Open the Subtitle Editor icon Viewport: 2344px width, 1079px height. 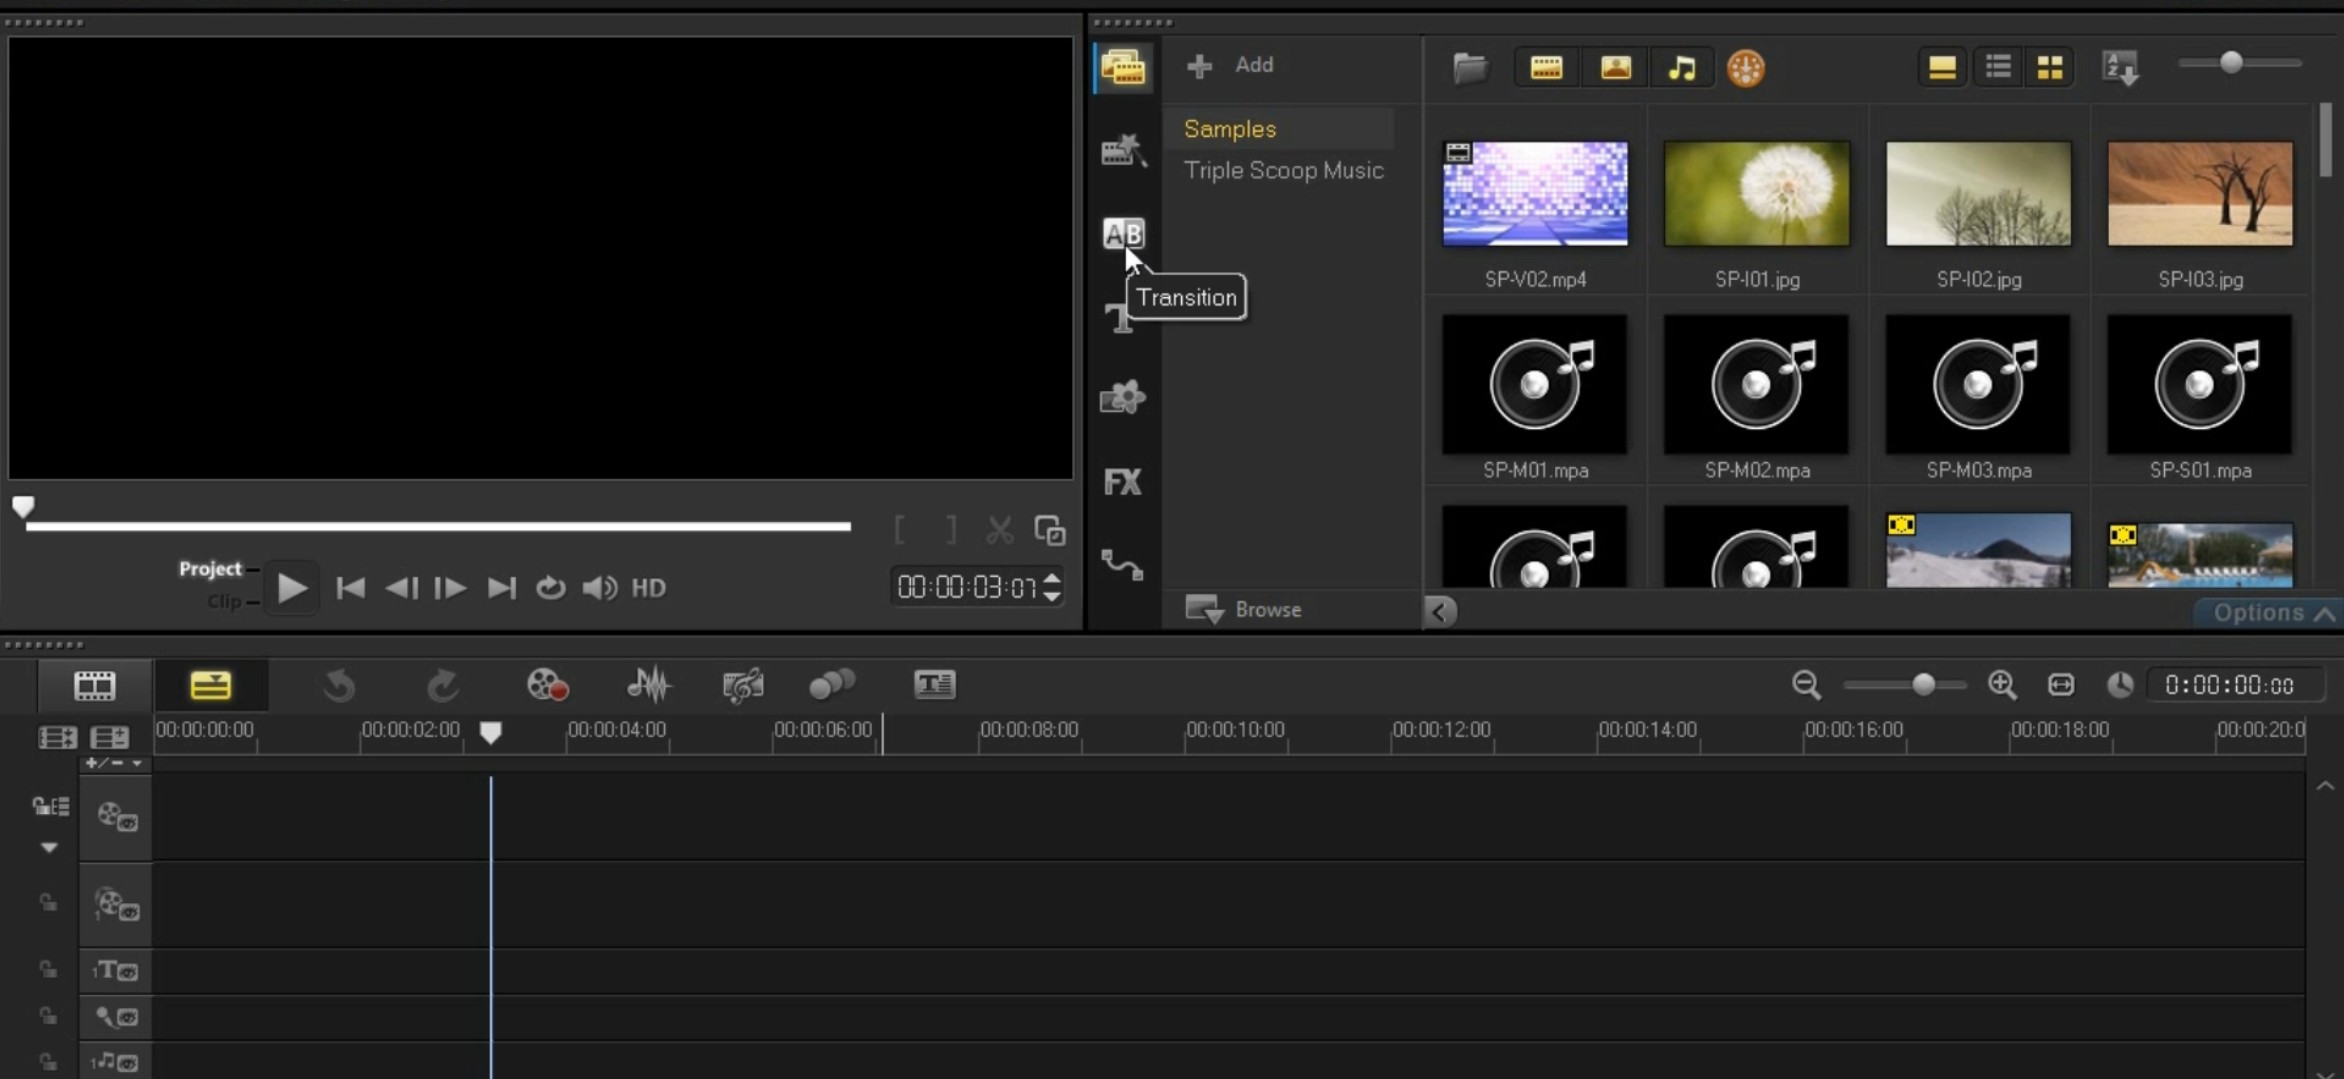coord(934,685)
